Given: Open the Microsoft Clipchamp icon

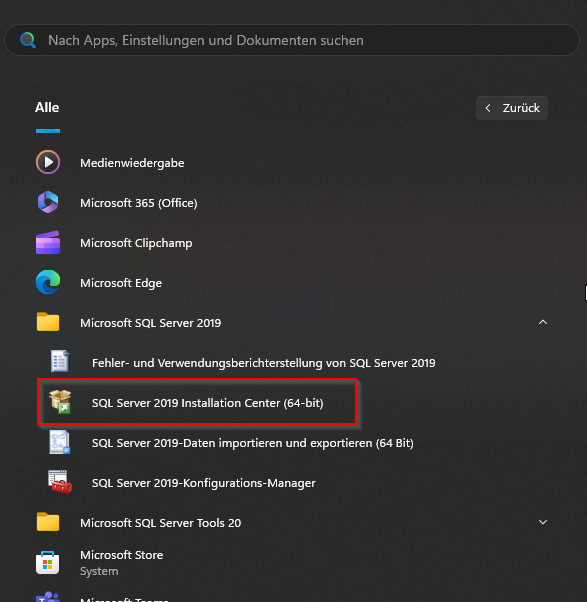Looking at the screenshot, I should pos(48,242).
